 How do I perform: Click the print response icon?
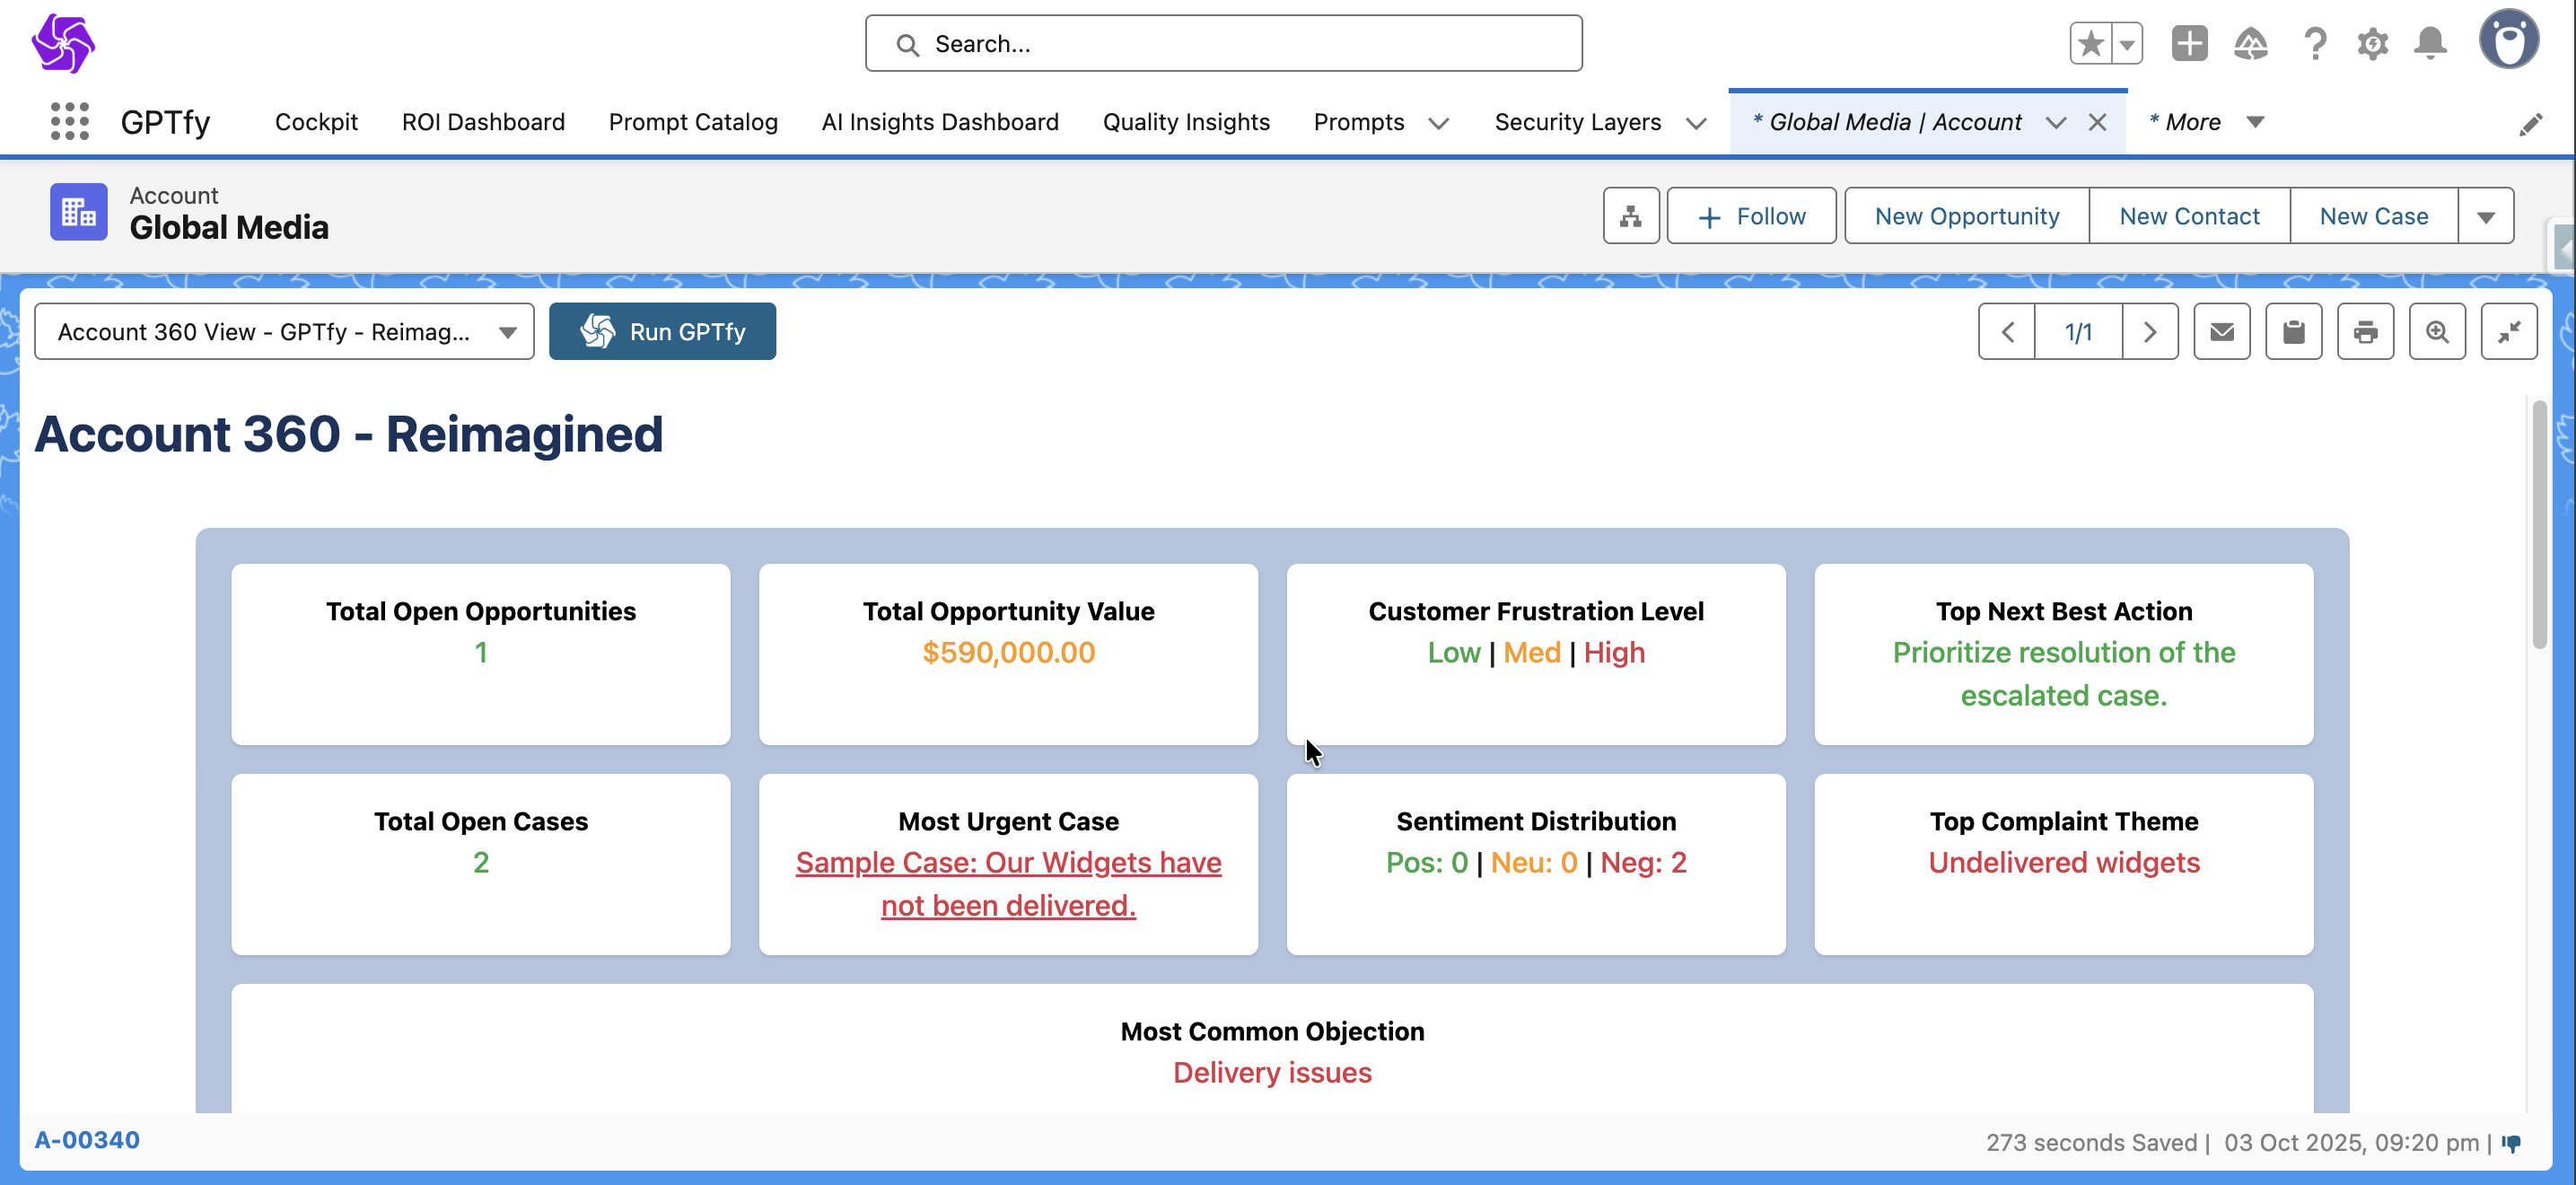point(2365,331)
